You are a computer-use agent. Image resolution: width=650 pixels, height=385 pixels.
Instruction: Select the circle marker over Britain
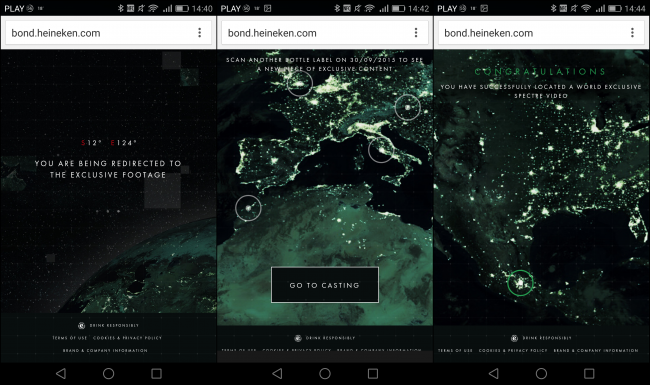[x=300, y=83]
